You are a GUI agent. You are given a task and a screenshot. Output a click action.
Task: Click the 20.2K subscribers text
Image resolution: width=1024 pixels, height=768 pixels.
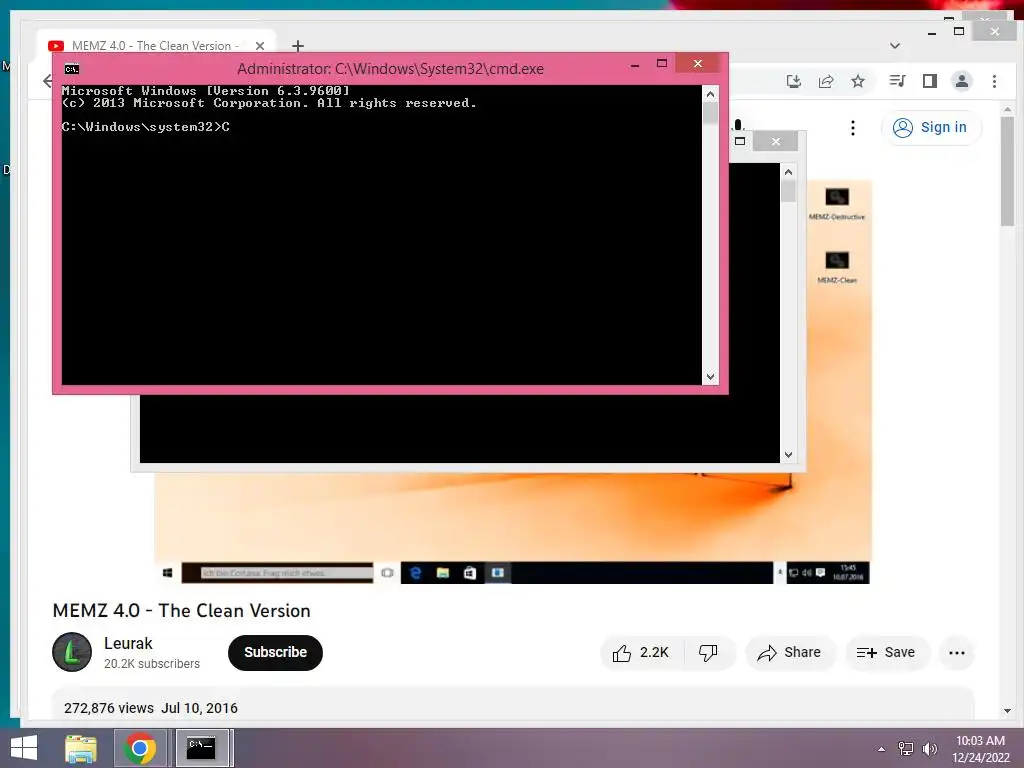point(152,664)
